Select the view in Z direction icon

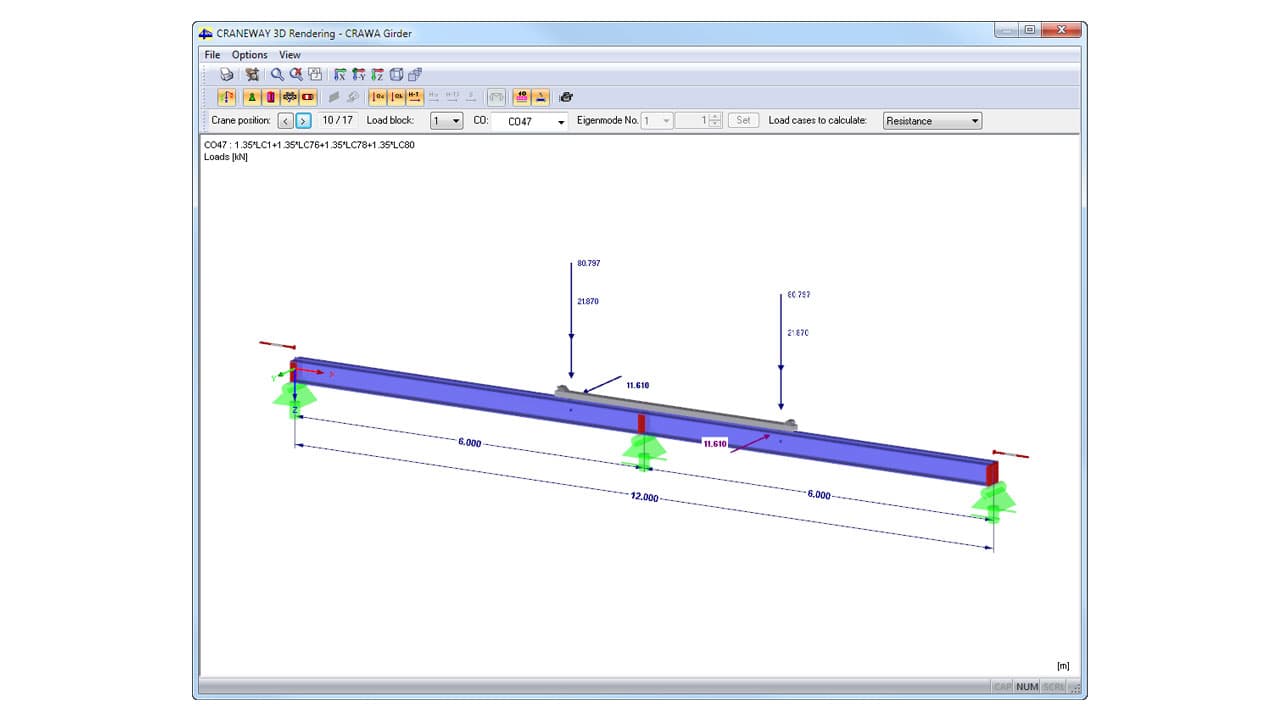[376, 74]
